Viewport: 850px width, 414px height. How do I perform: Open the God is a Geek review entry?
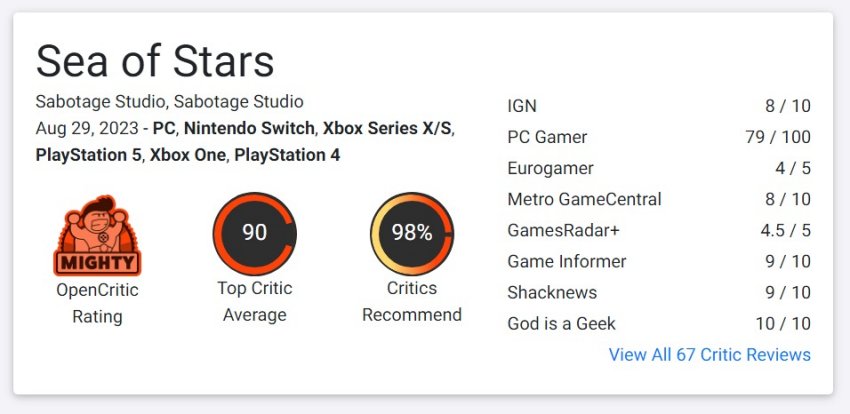(x=659, y=324)
